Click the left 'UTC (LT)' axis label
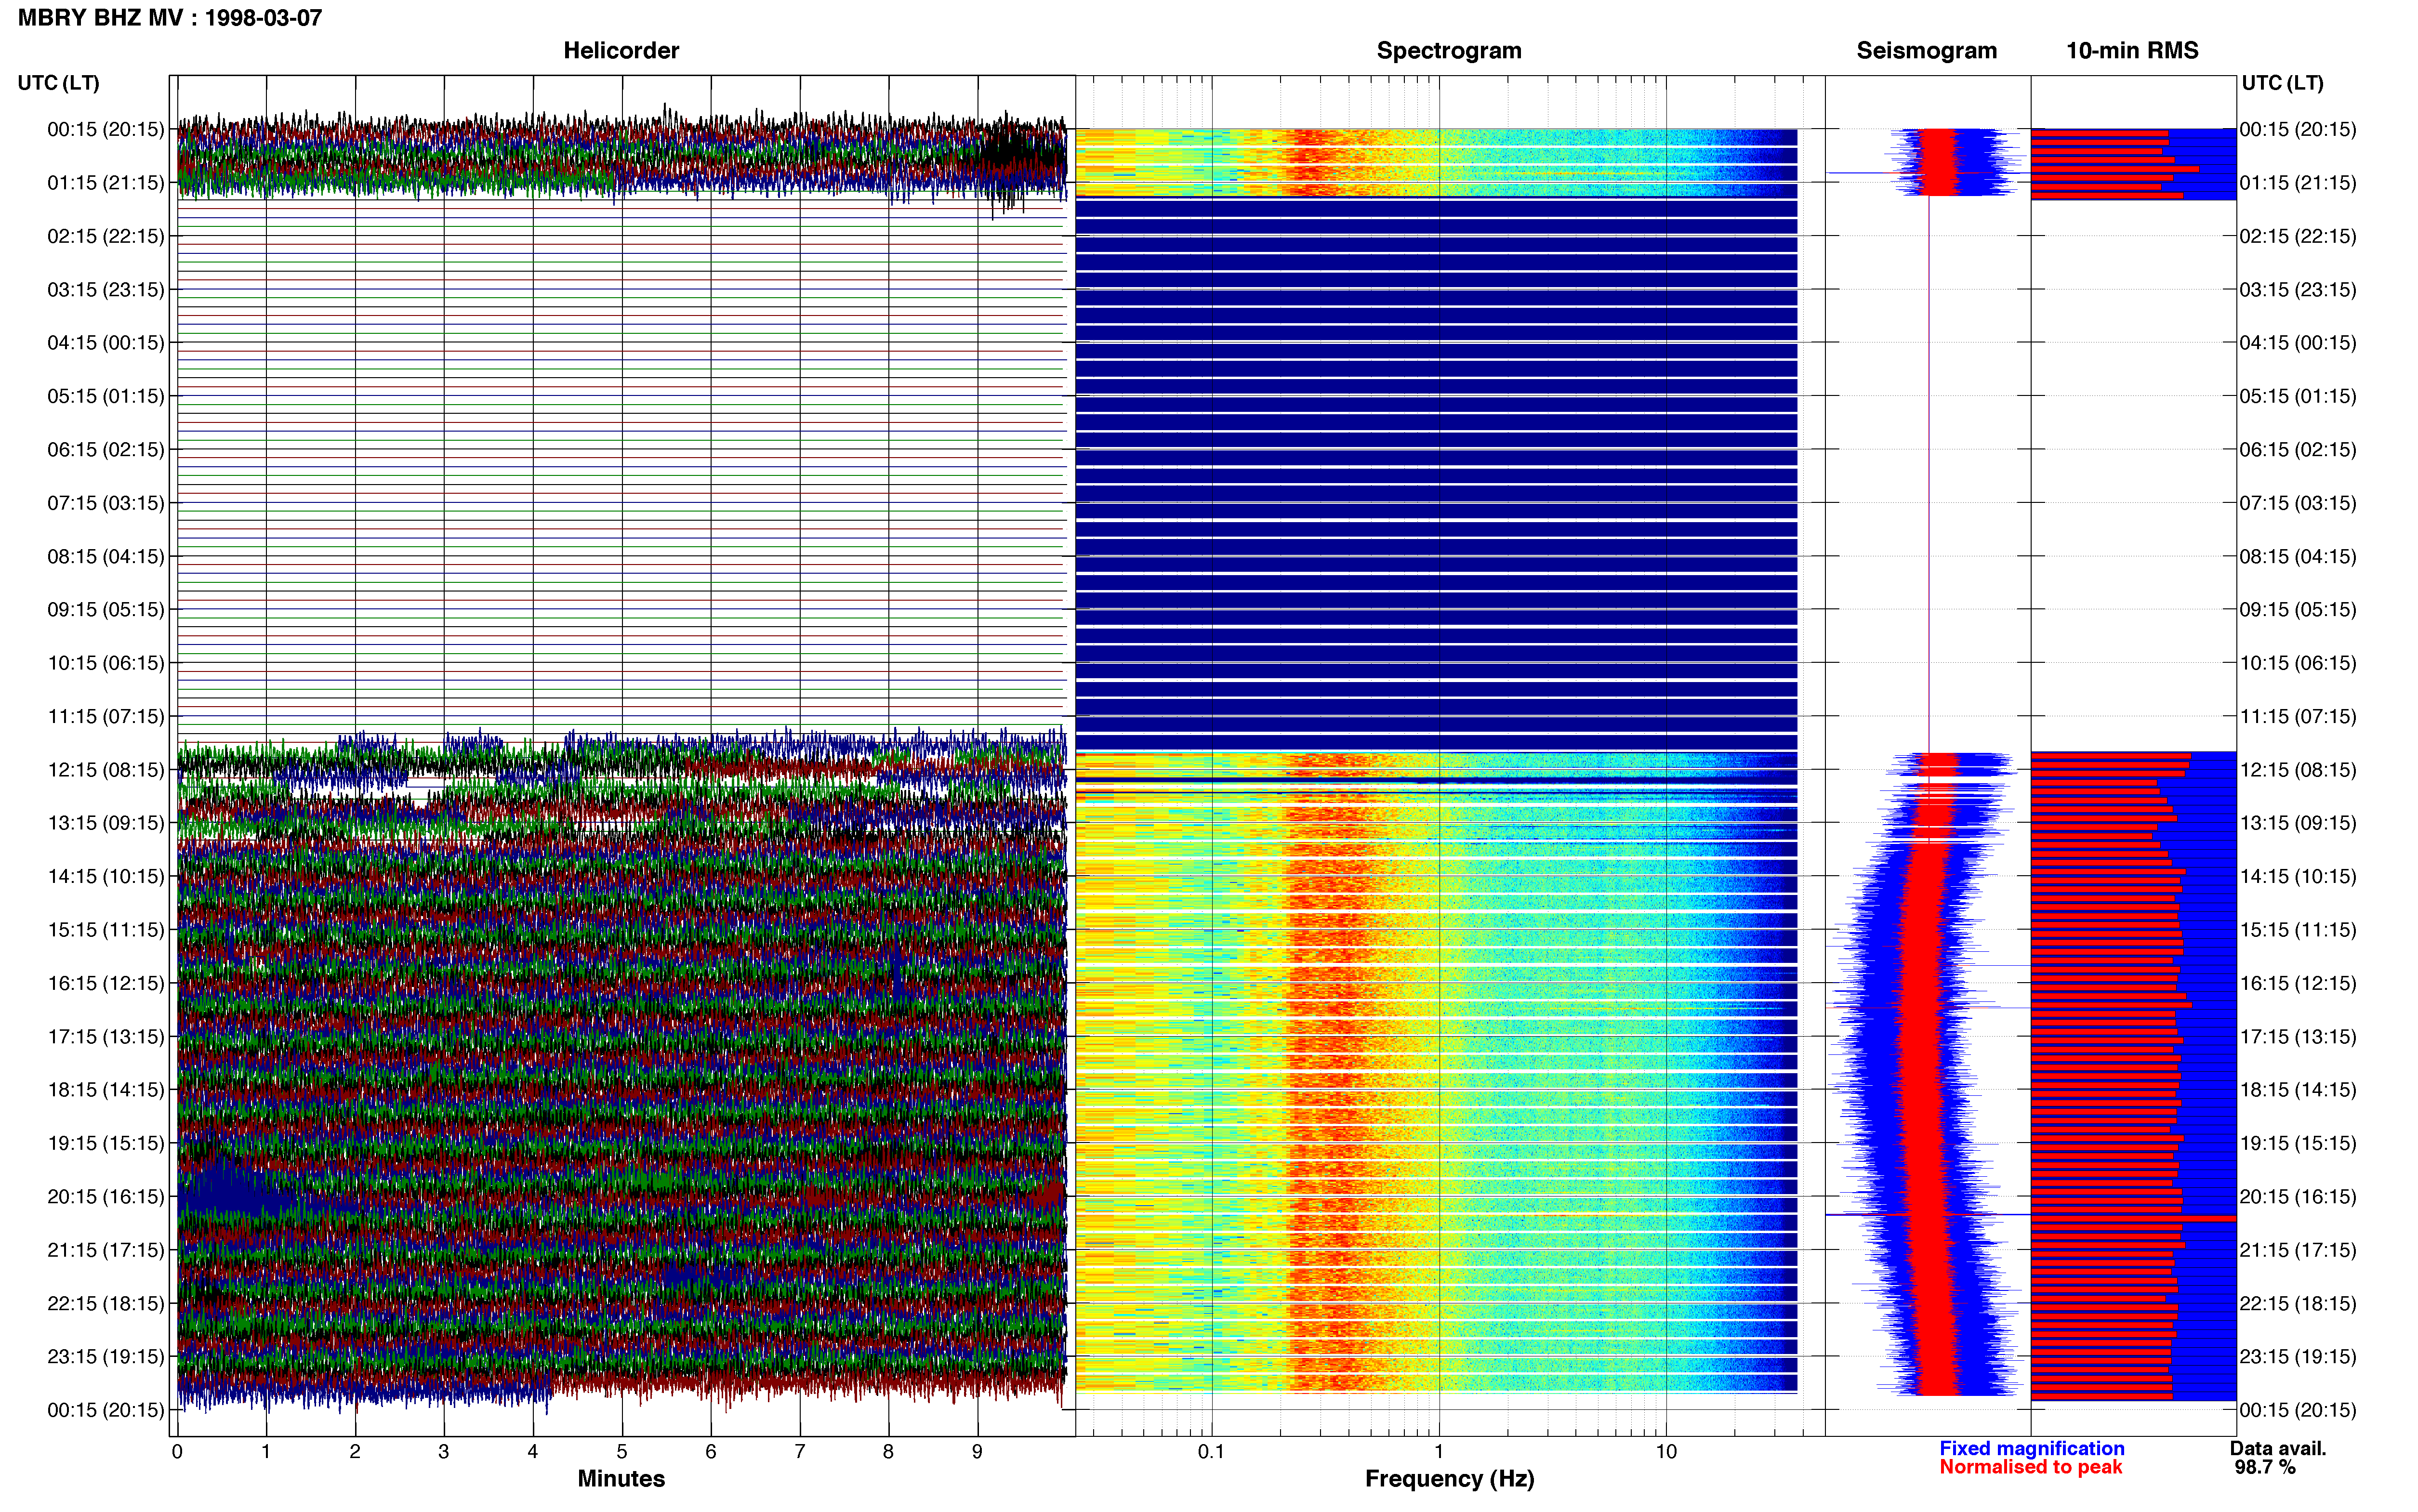2418x1512 pixels. tap(58, 83)
